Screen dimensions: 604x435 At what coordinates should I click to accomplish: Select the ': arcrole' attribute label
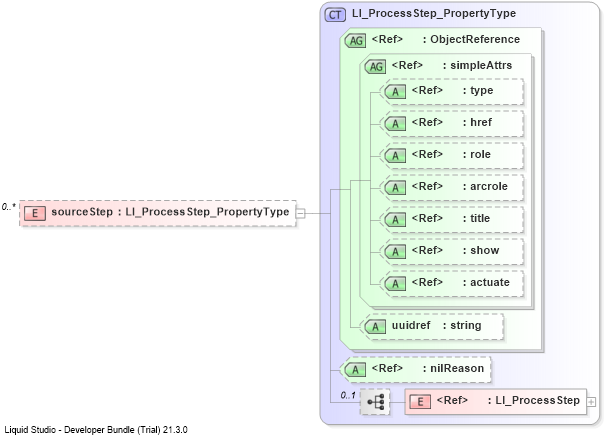click(485, 186)
